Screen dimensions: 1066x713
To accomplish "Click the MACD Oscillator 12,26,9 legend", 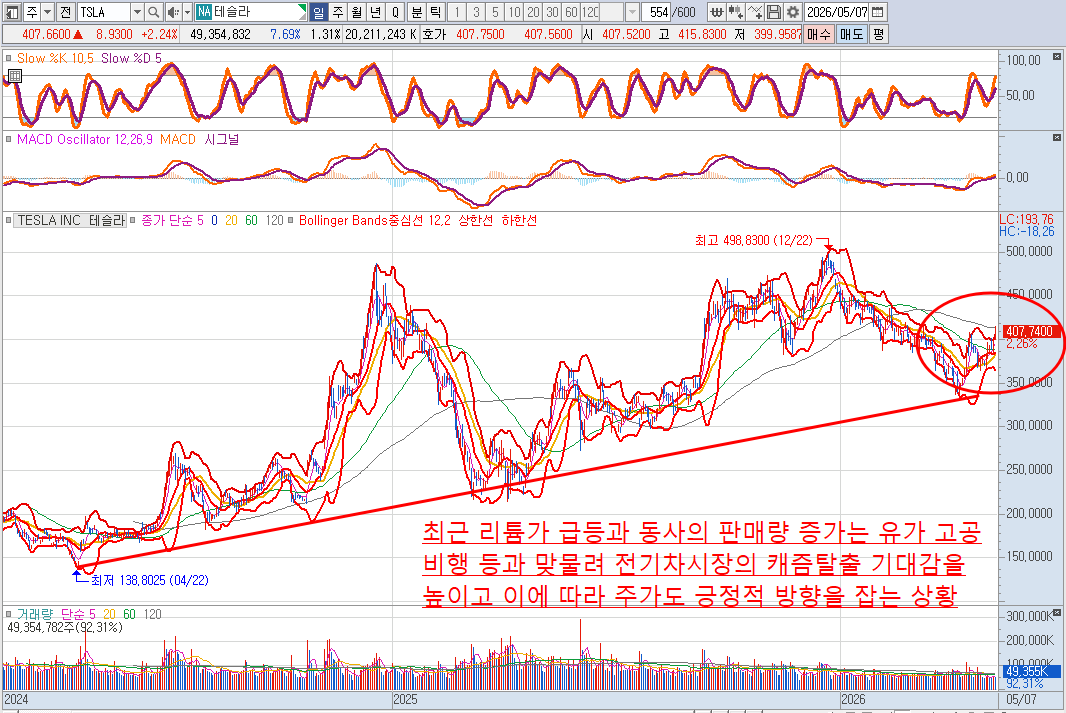I will [x=85, y=139].
